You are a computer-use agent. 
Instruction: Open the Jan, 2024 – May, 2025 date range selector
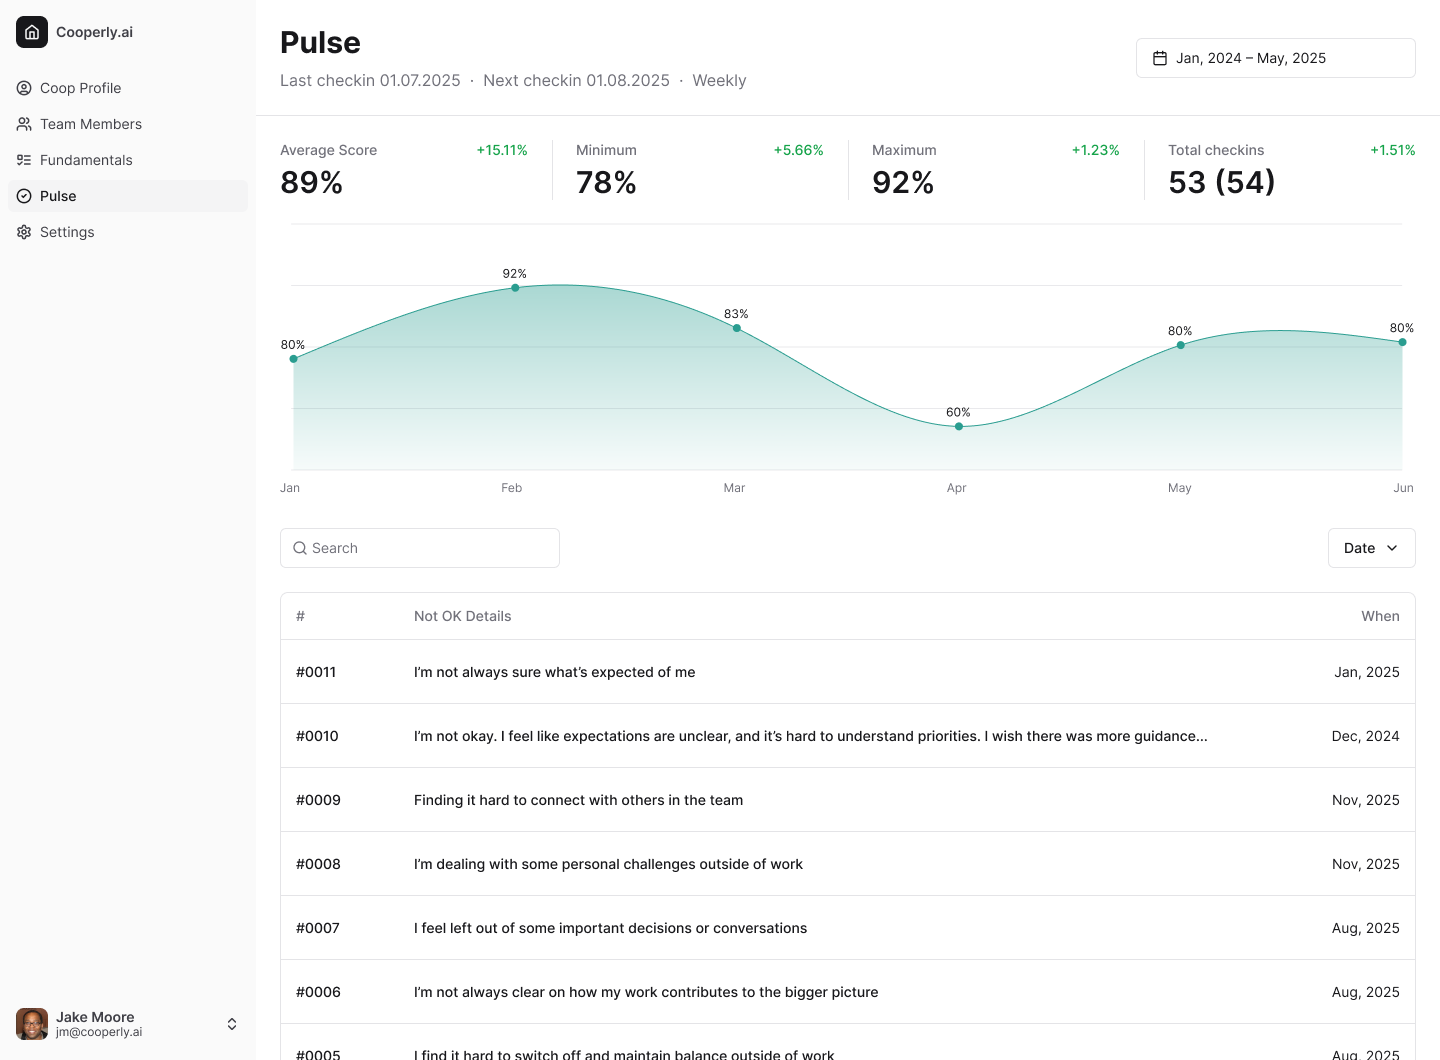coord(1275,58)
